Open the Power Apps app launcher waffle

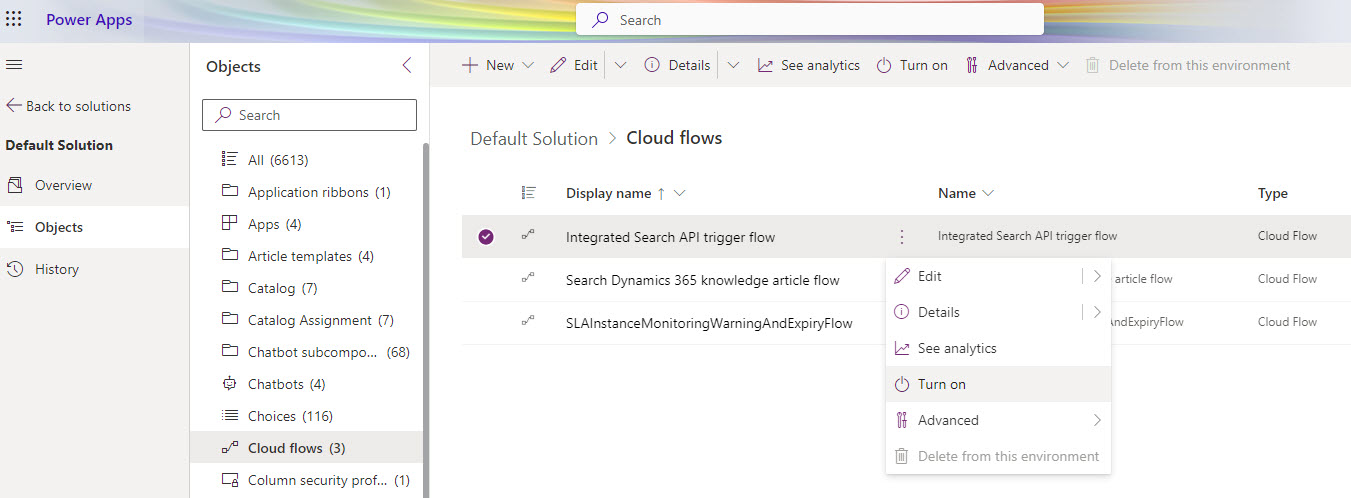point(14,20)
